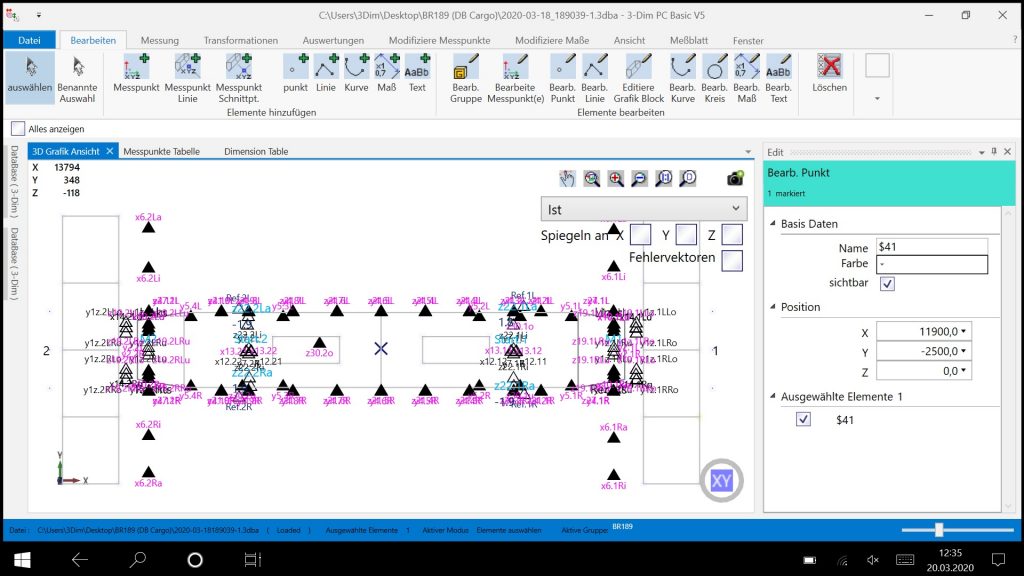This screenshot has width=1024, height=576.
Task: Click the camera snapshot icon
Action: 735,178
